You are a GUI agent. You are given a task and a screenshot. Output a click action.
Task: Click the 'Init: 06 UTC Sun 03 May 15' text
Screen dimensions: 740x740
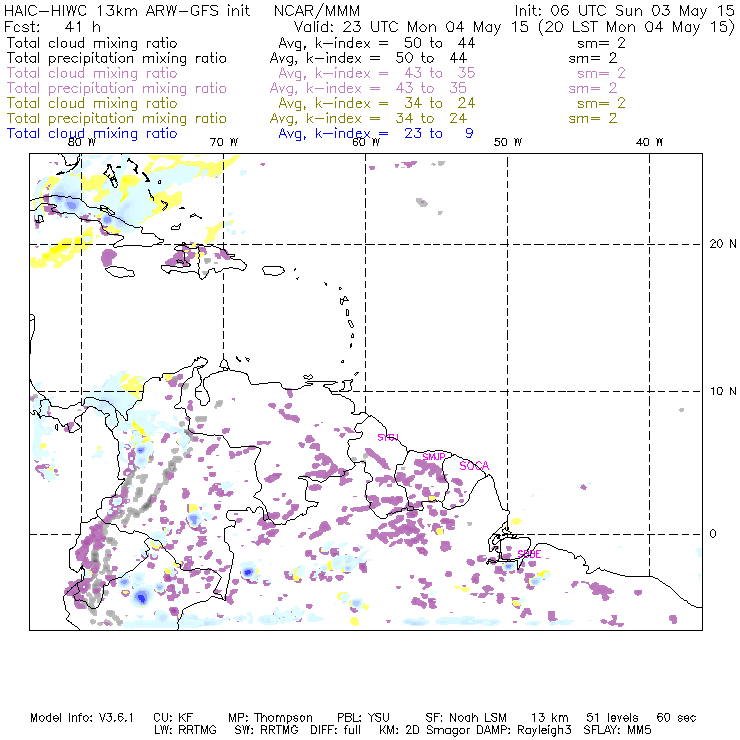624,11
